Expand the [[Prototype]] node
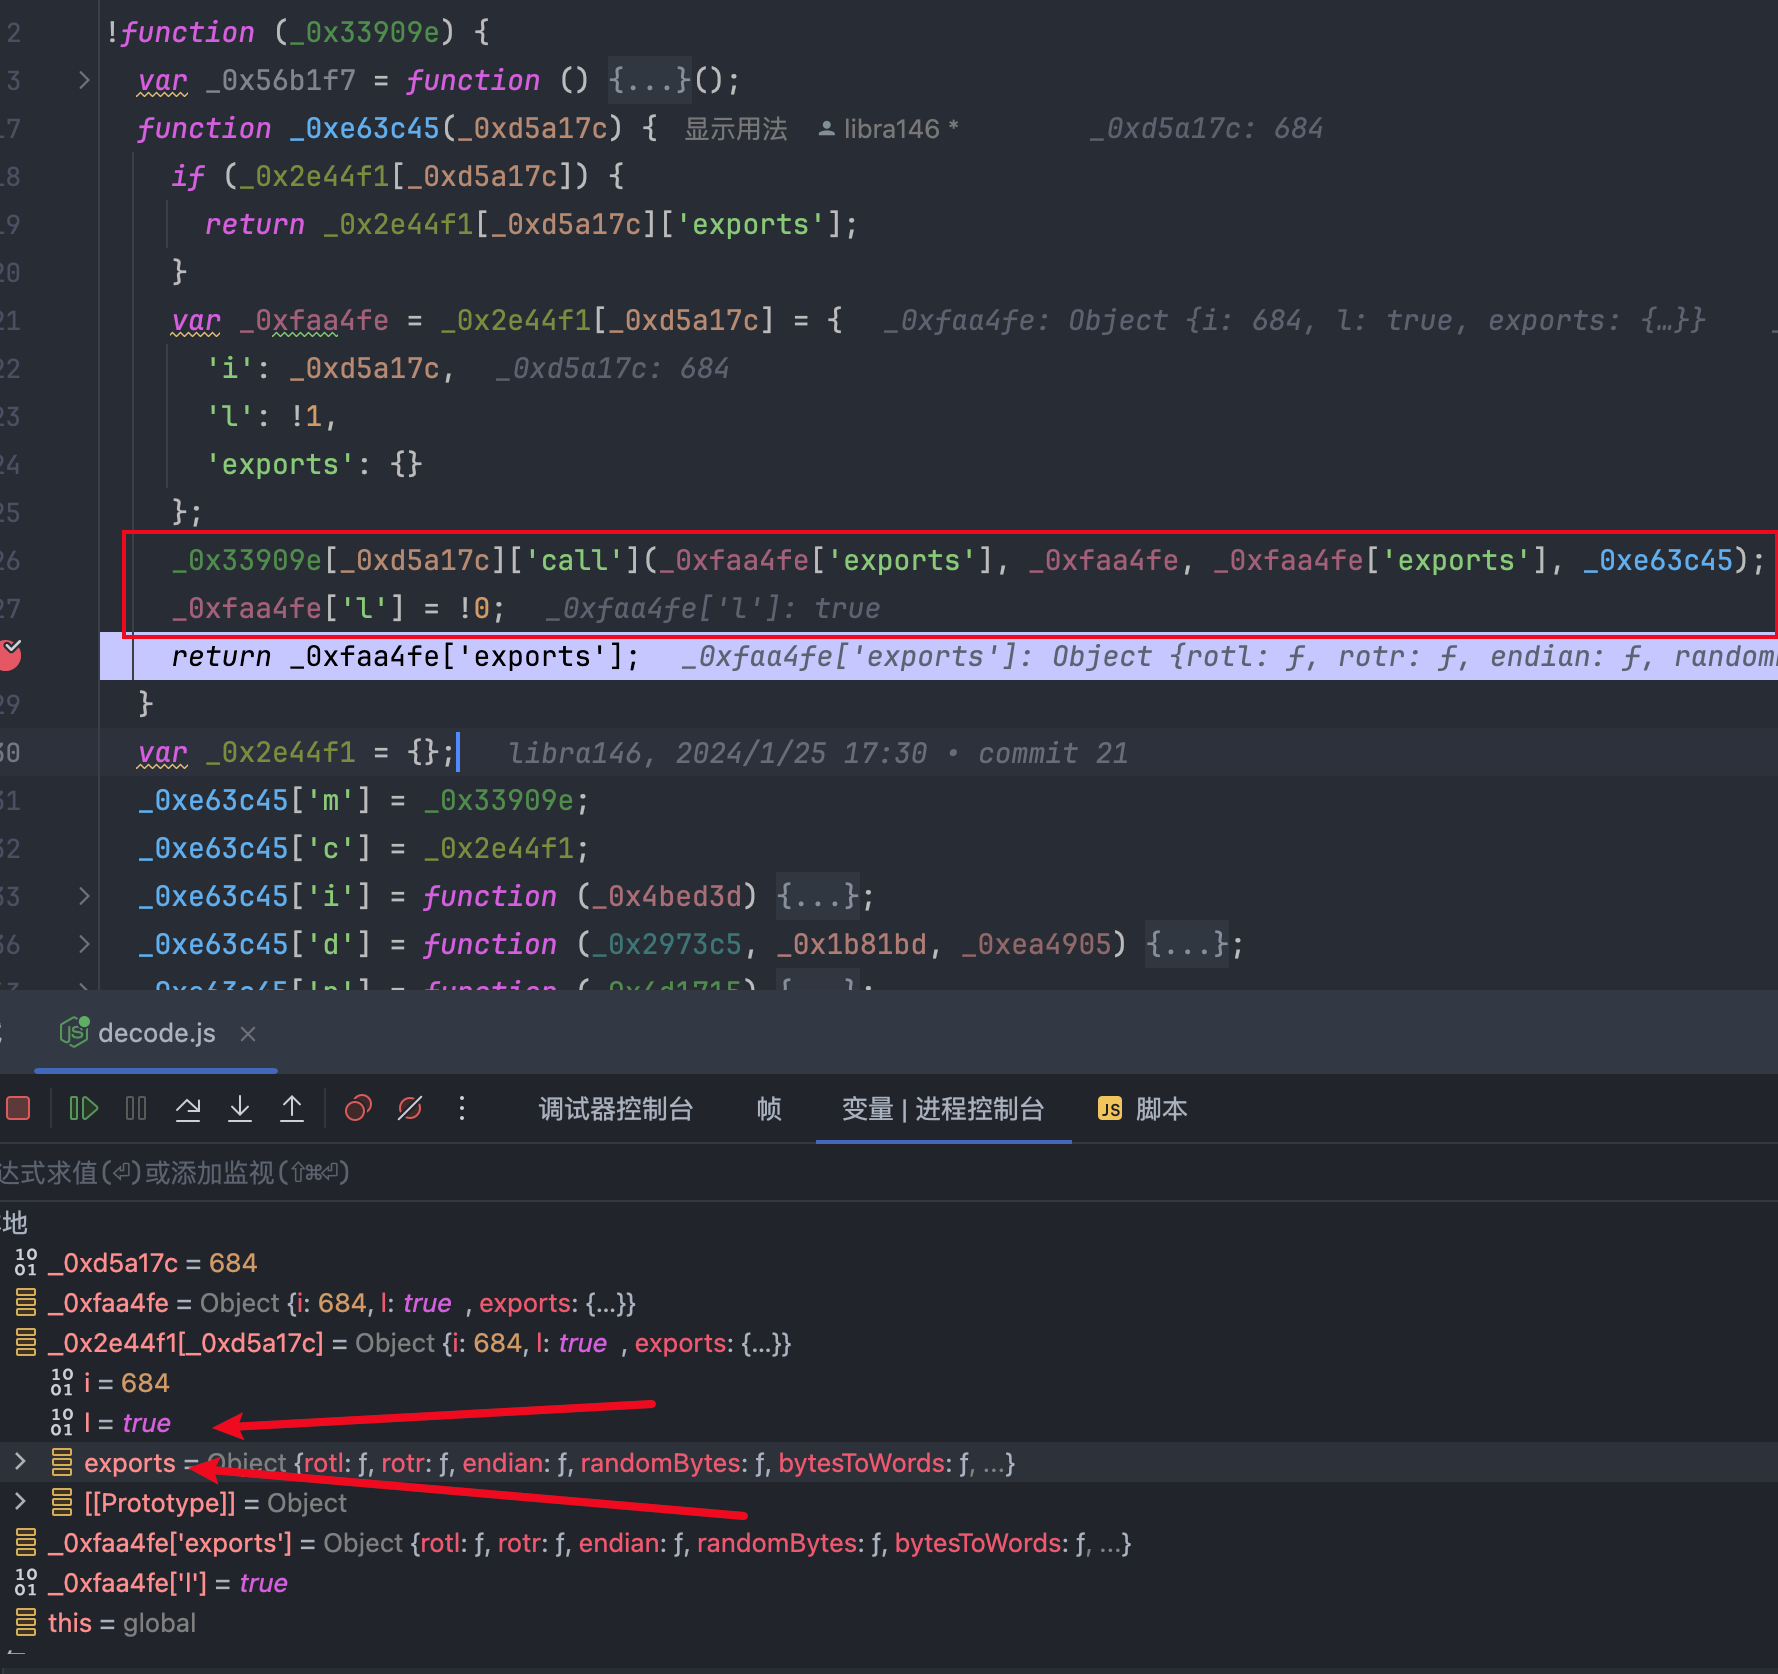 20,1502
